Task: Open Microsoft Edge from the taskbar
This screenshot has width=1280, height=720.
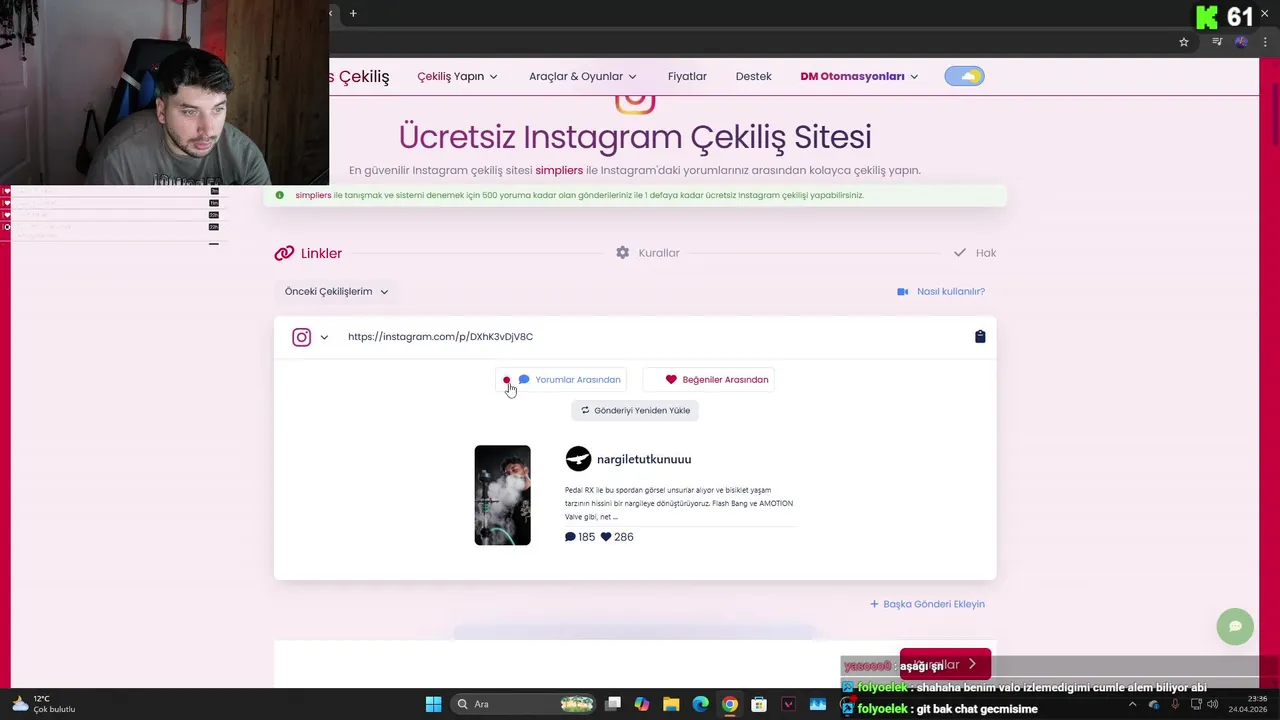Action: click(x=701, y=704)
